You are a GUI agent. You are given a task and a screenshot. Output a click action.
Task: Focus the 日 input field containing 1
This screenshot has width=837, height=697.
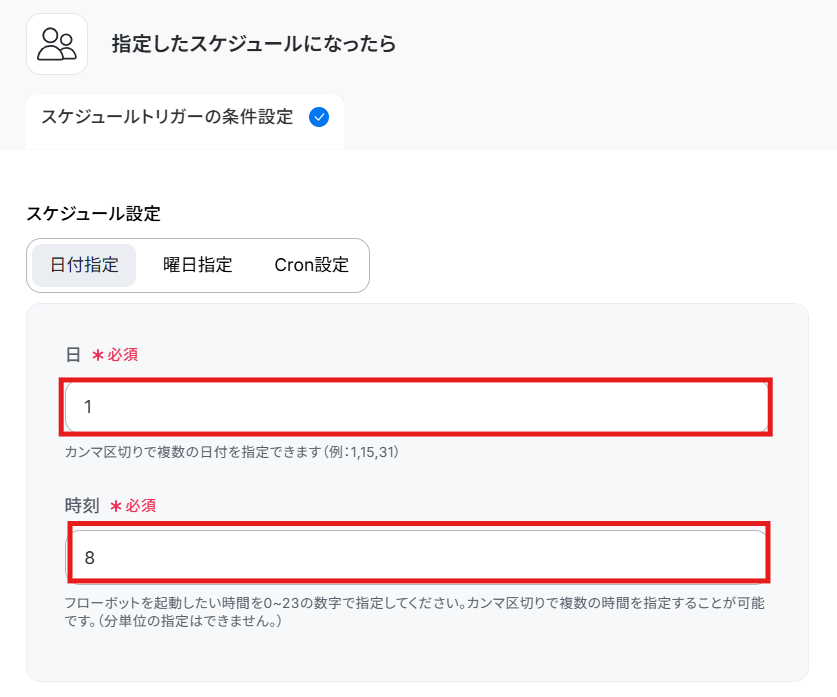(x=416, y=407)
